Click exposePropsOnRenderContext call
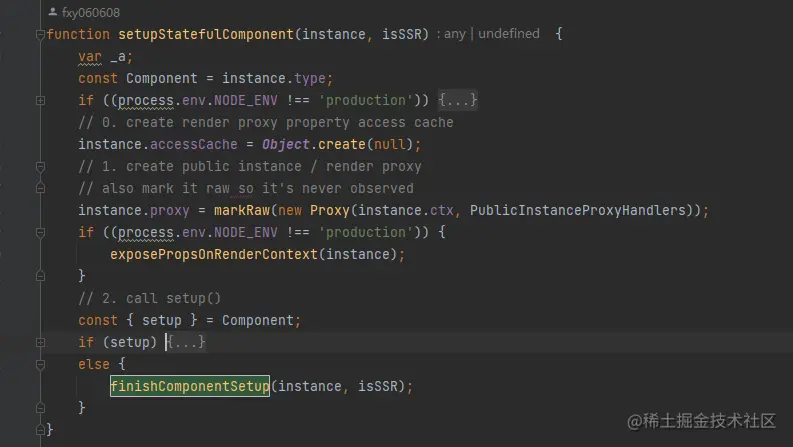Screen dimensions: 793x447 [x=214, y=254]
